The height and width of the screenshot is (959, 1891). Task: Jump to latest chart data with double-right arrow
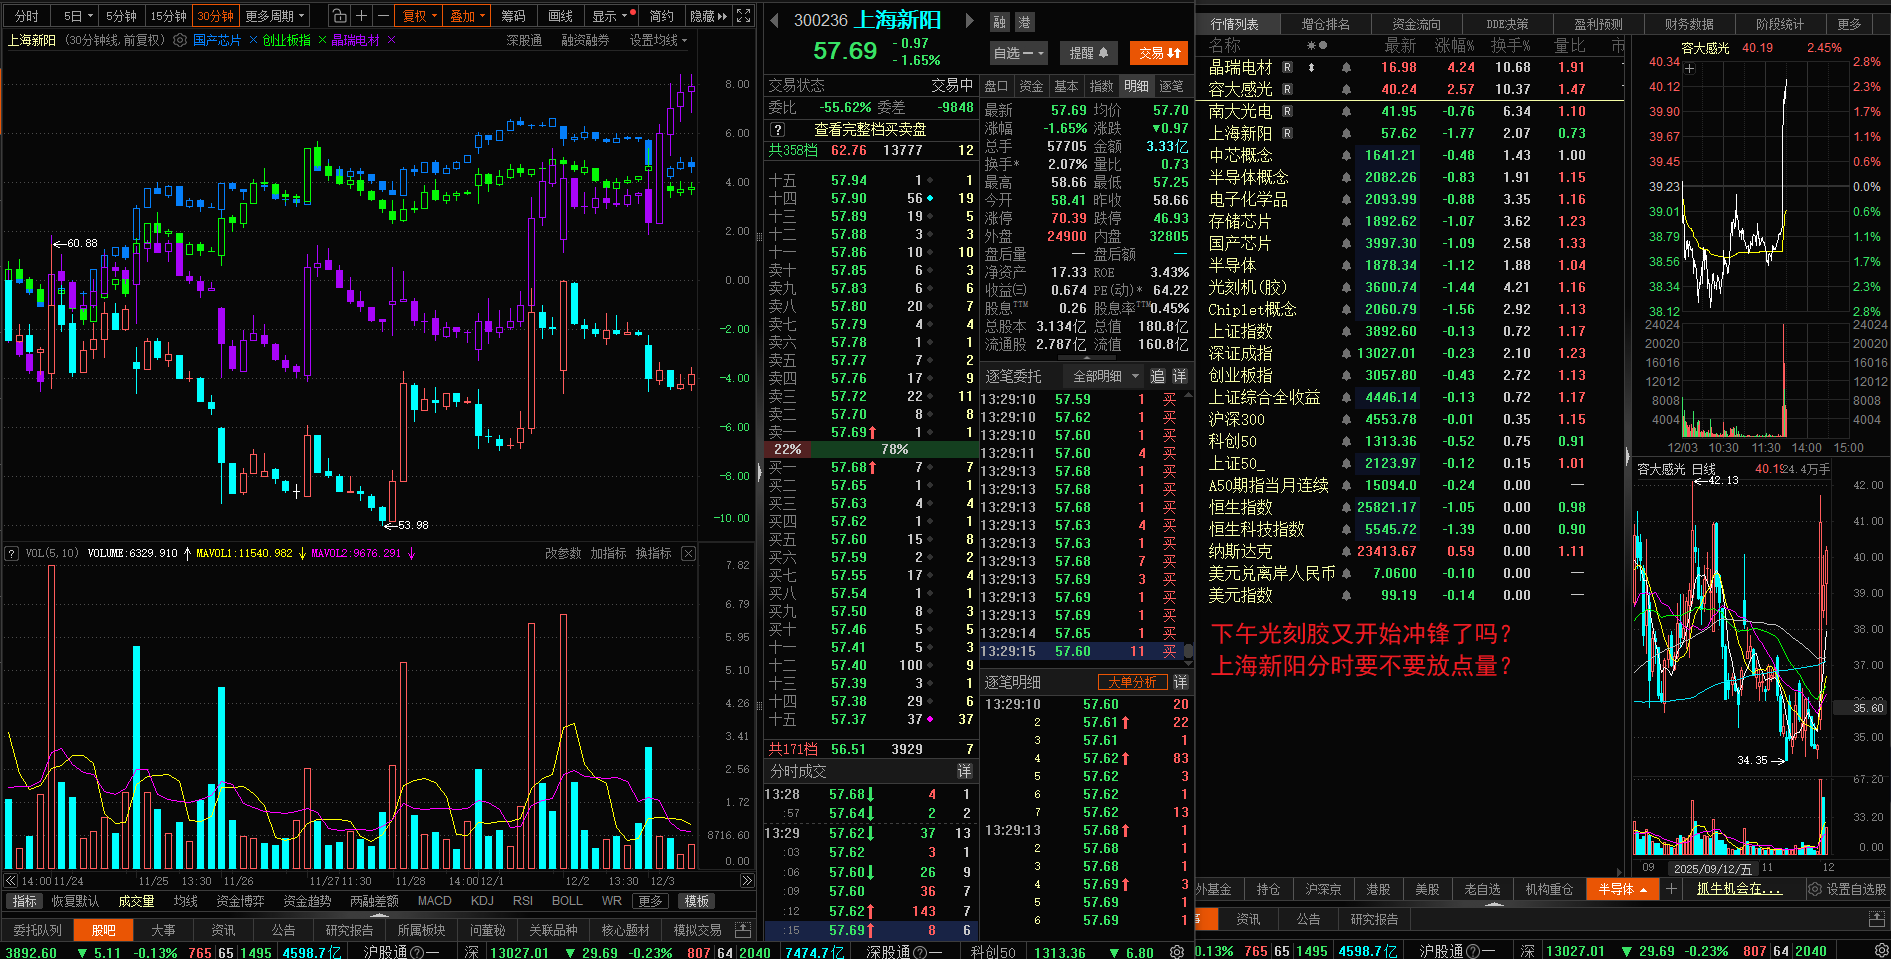(x=747, y=881)
